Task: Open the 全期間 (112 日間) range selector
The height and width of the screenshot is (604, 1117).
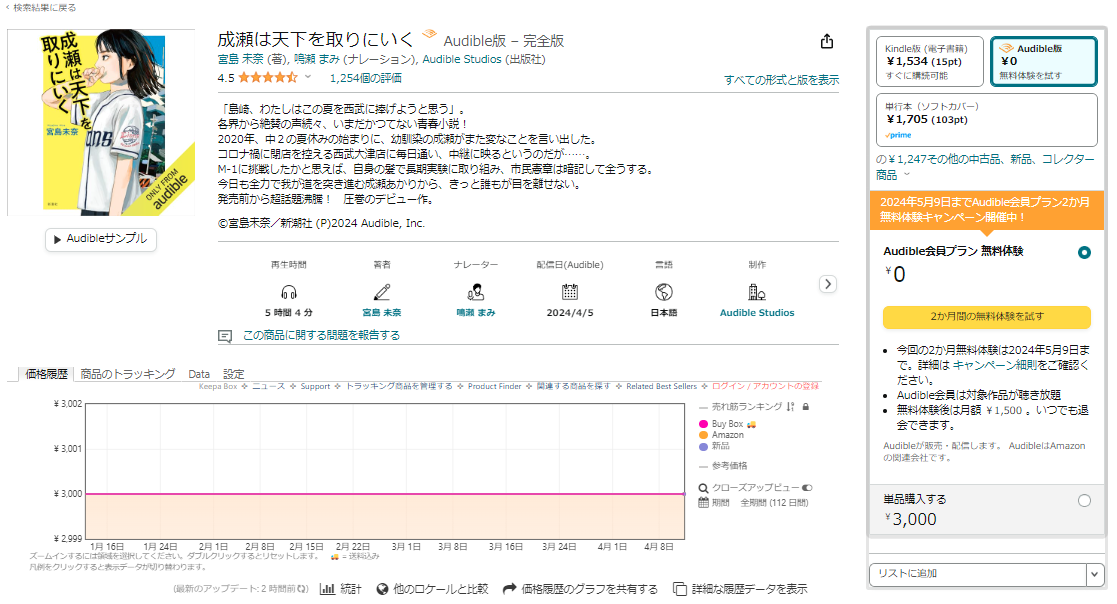Action: tap(774, 503)
